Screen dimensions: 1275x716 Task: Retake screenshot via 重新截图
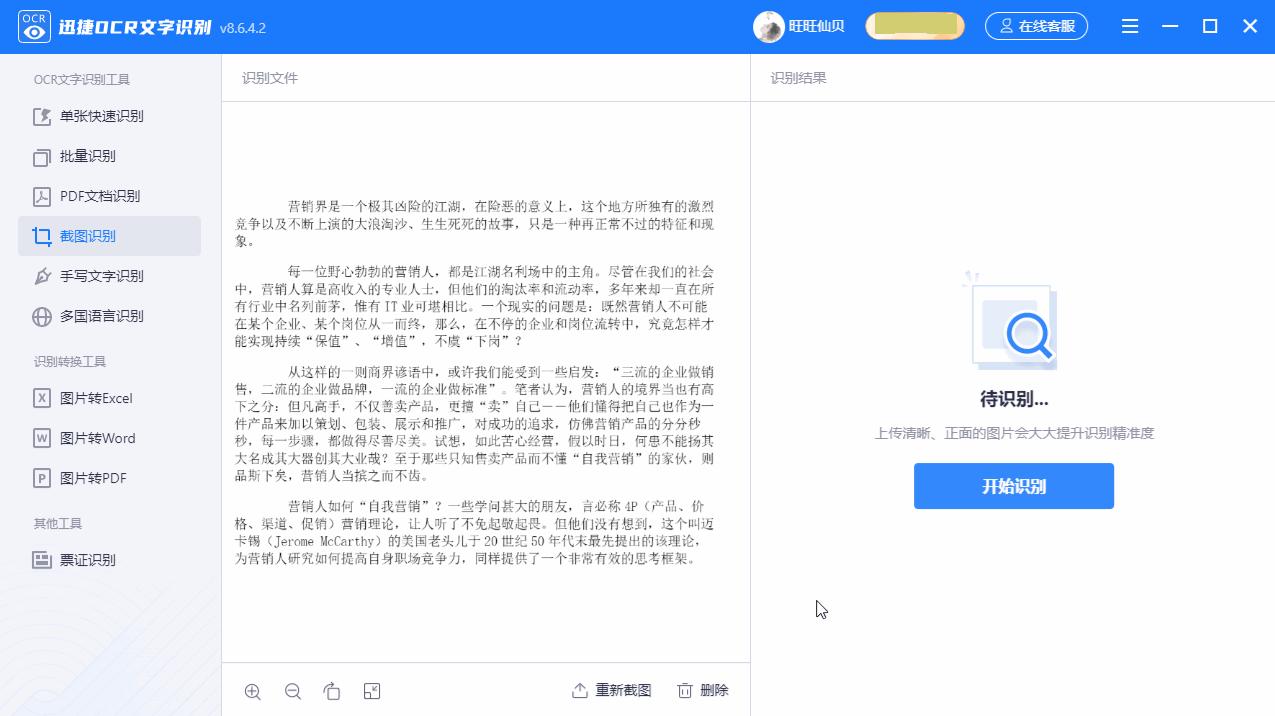pos(610,690)
